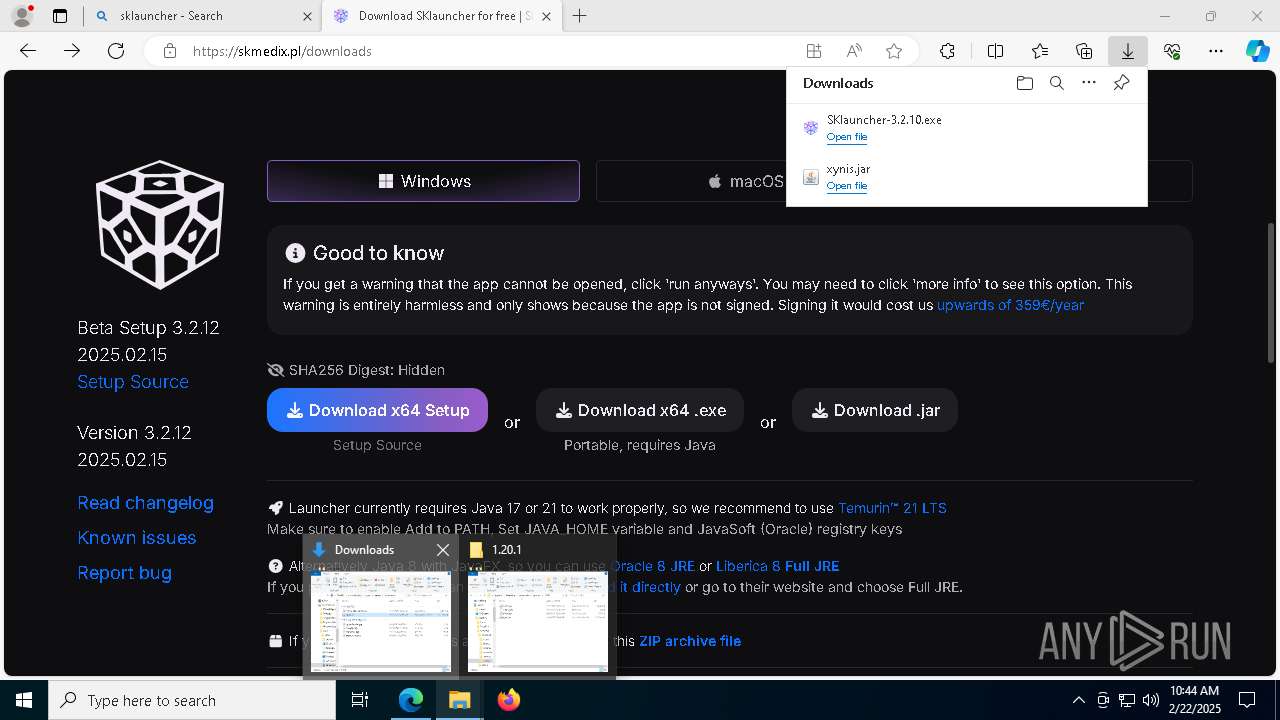The width and height of the screenshot is (1280, 720).
Task: Open Firefox from the taskbar
Action: coord(509,700)
